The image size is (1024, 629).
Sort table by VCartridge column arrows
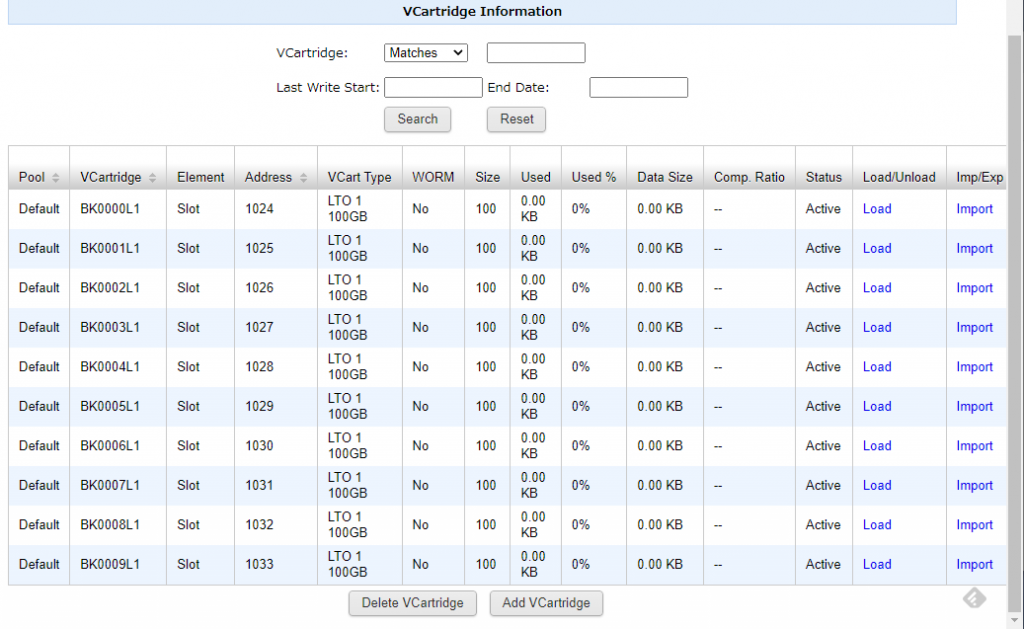click(x=152, y=178)
